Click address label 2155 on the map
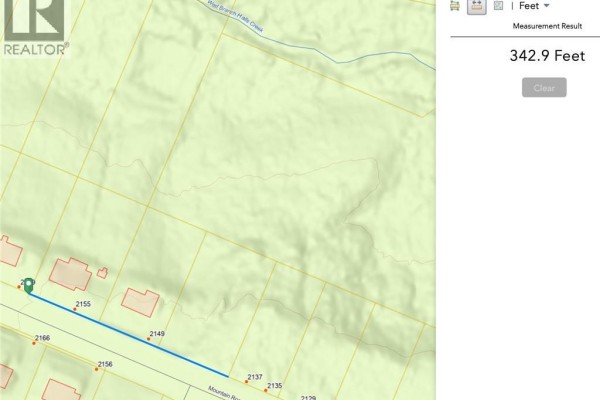600x400 pixels. coord(83,304)
